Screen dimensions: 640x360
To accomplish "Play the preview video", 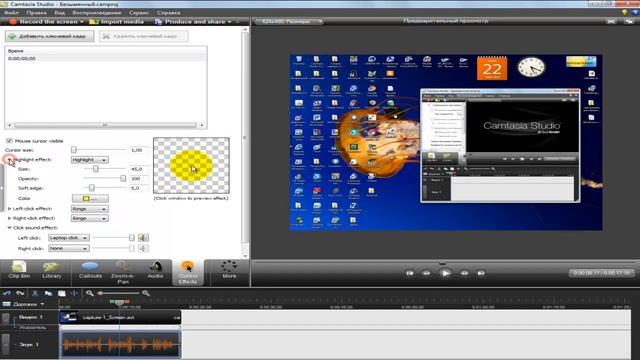I will click(445, 273).
